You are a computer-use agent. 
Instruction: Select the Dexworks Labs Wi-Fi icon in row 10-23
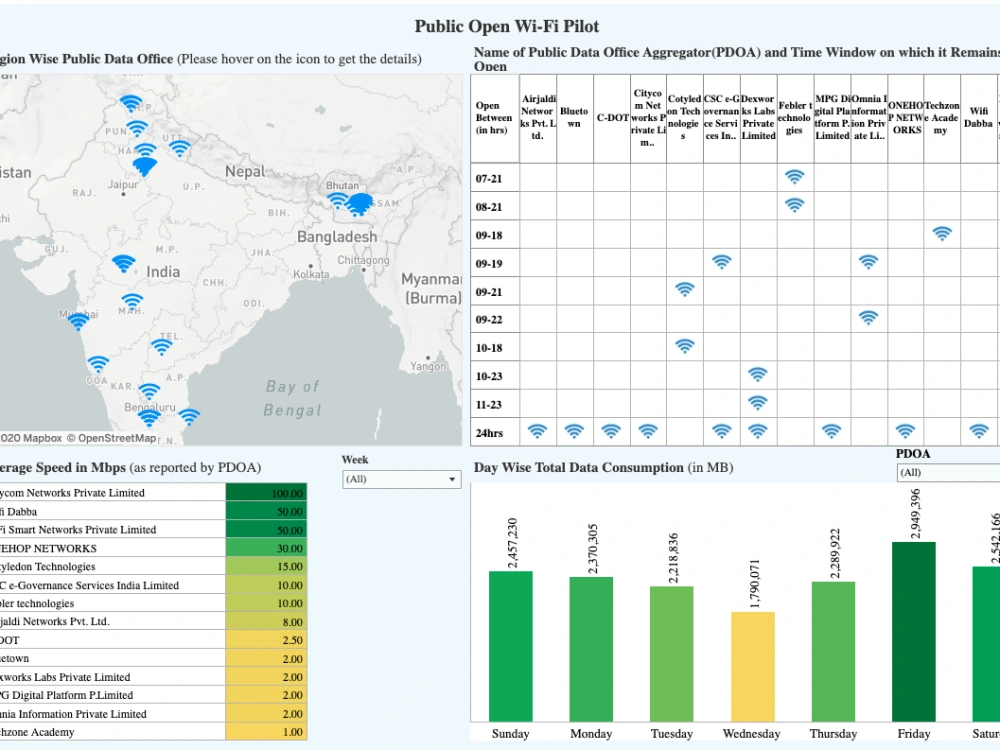757,374
